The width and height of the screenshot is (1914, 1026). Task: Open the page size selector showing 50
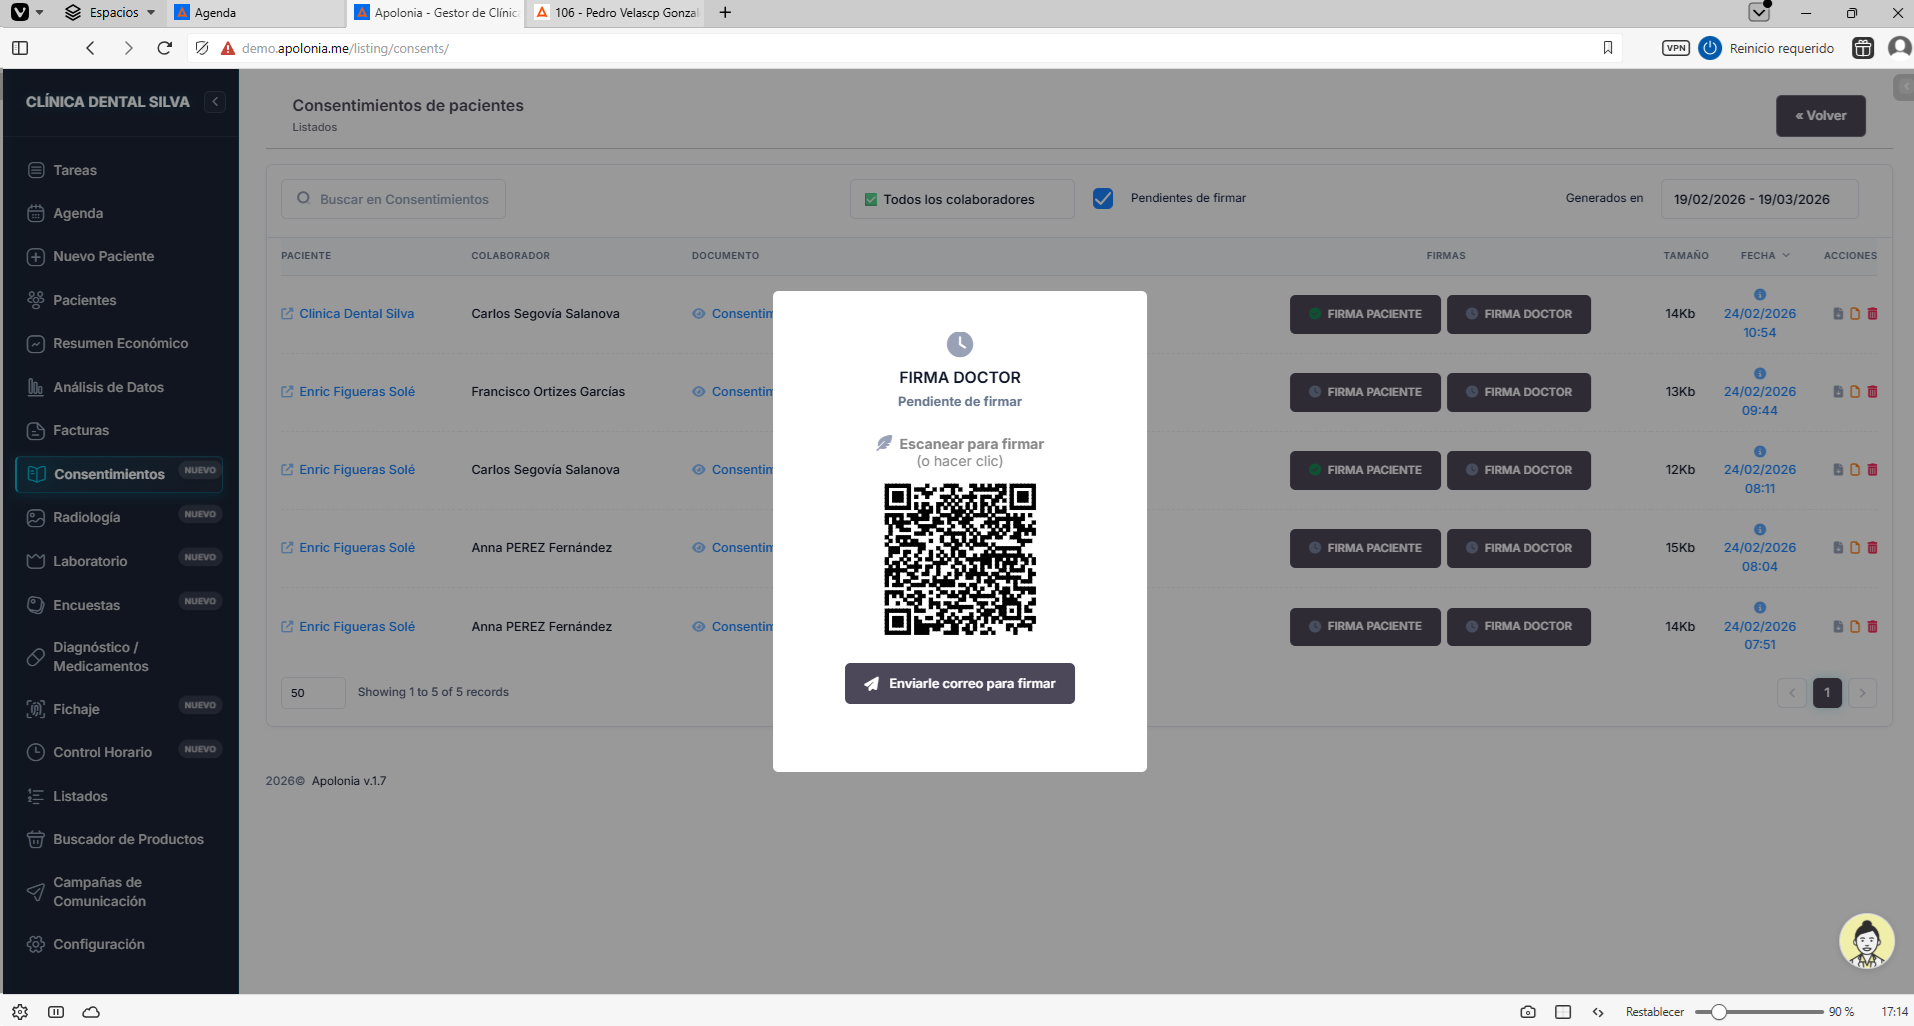[x=313, y=693]
